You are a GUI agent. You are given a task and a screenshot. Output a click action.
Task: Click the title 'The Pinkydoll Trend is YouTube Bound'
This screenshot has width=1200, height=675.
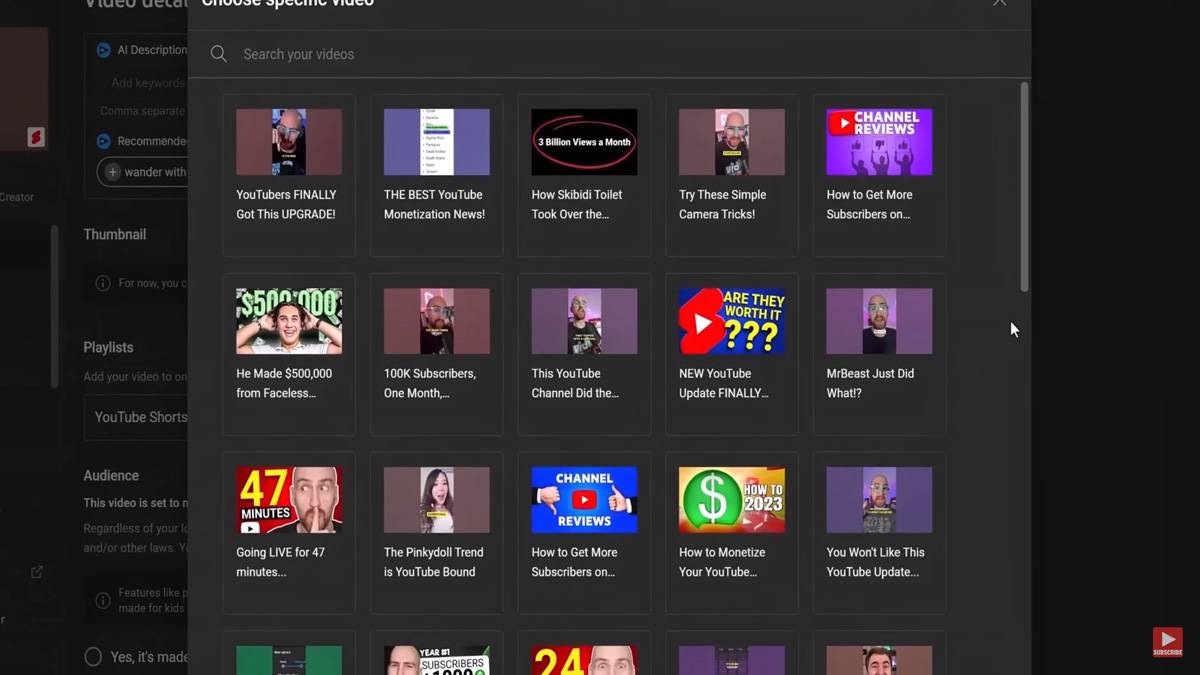[434, 562]
